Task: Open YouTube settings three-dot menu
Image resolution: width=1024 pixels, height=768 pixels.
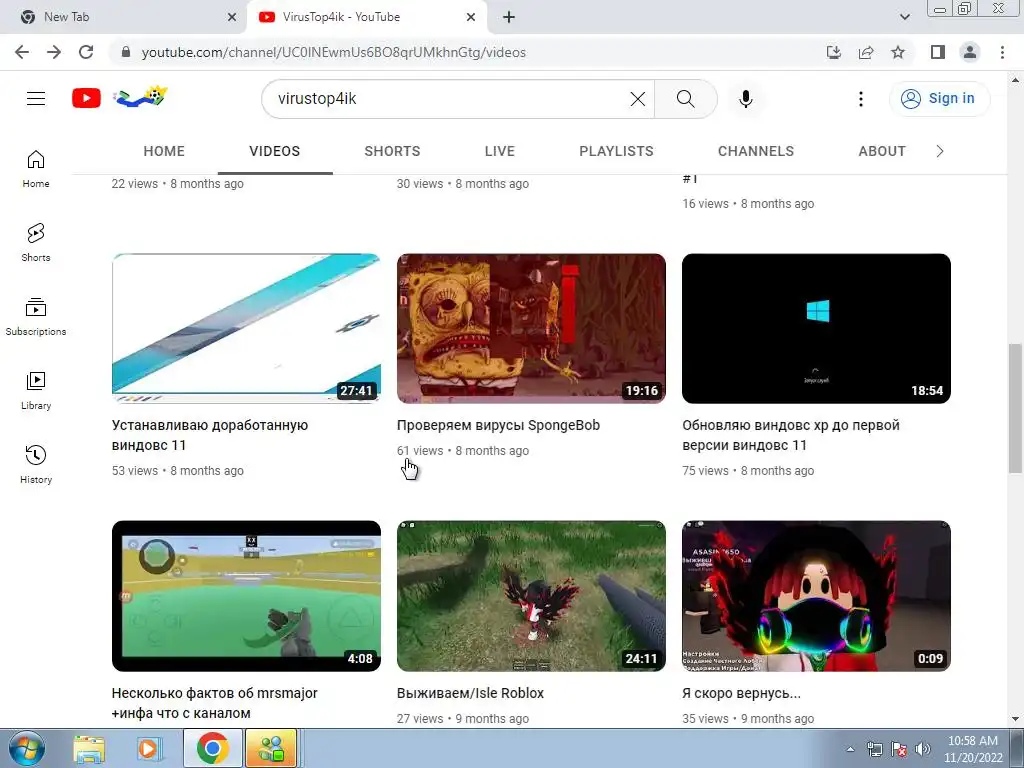Action: [x=860, y=99]
